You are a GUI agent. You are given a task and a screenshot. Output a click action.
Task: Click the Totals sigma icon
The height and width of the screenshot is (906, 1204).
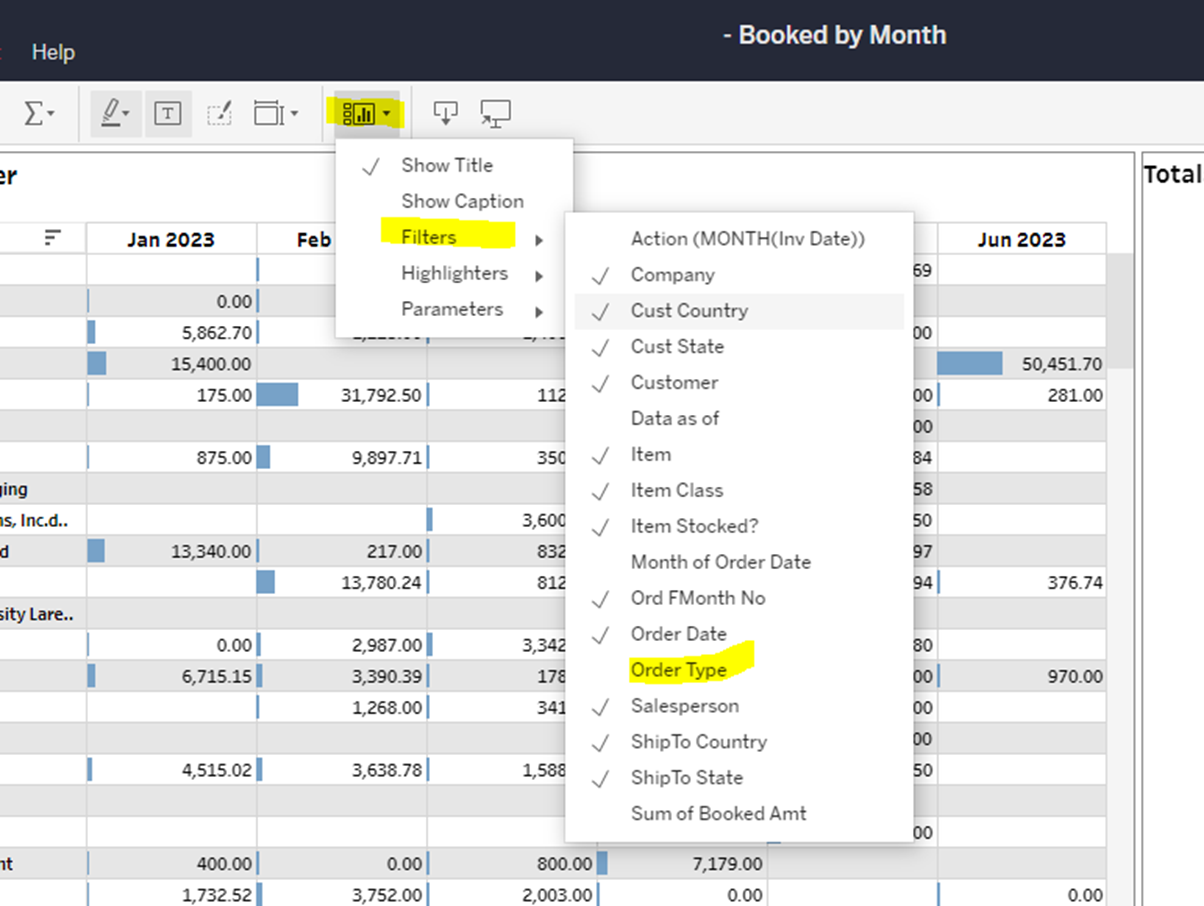coord(38,114)
